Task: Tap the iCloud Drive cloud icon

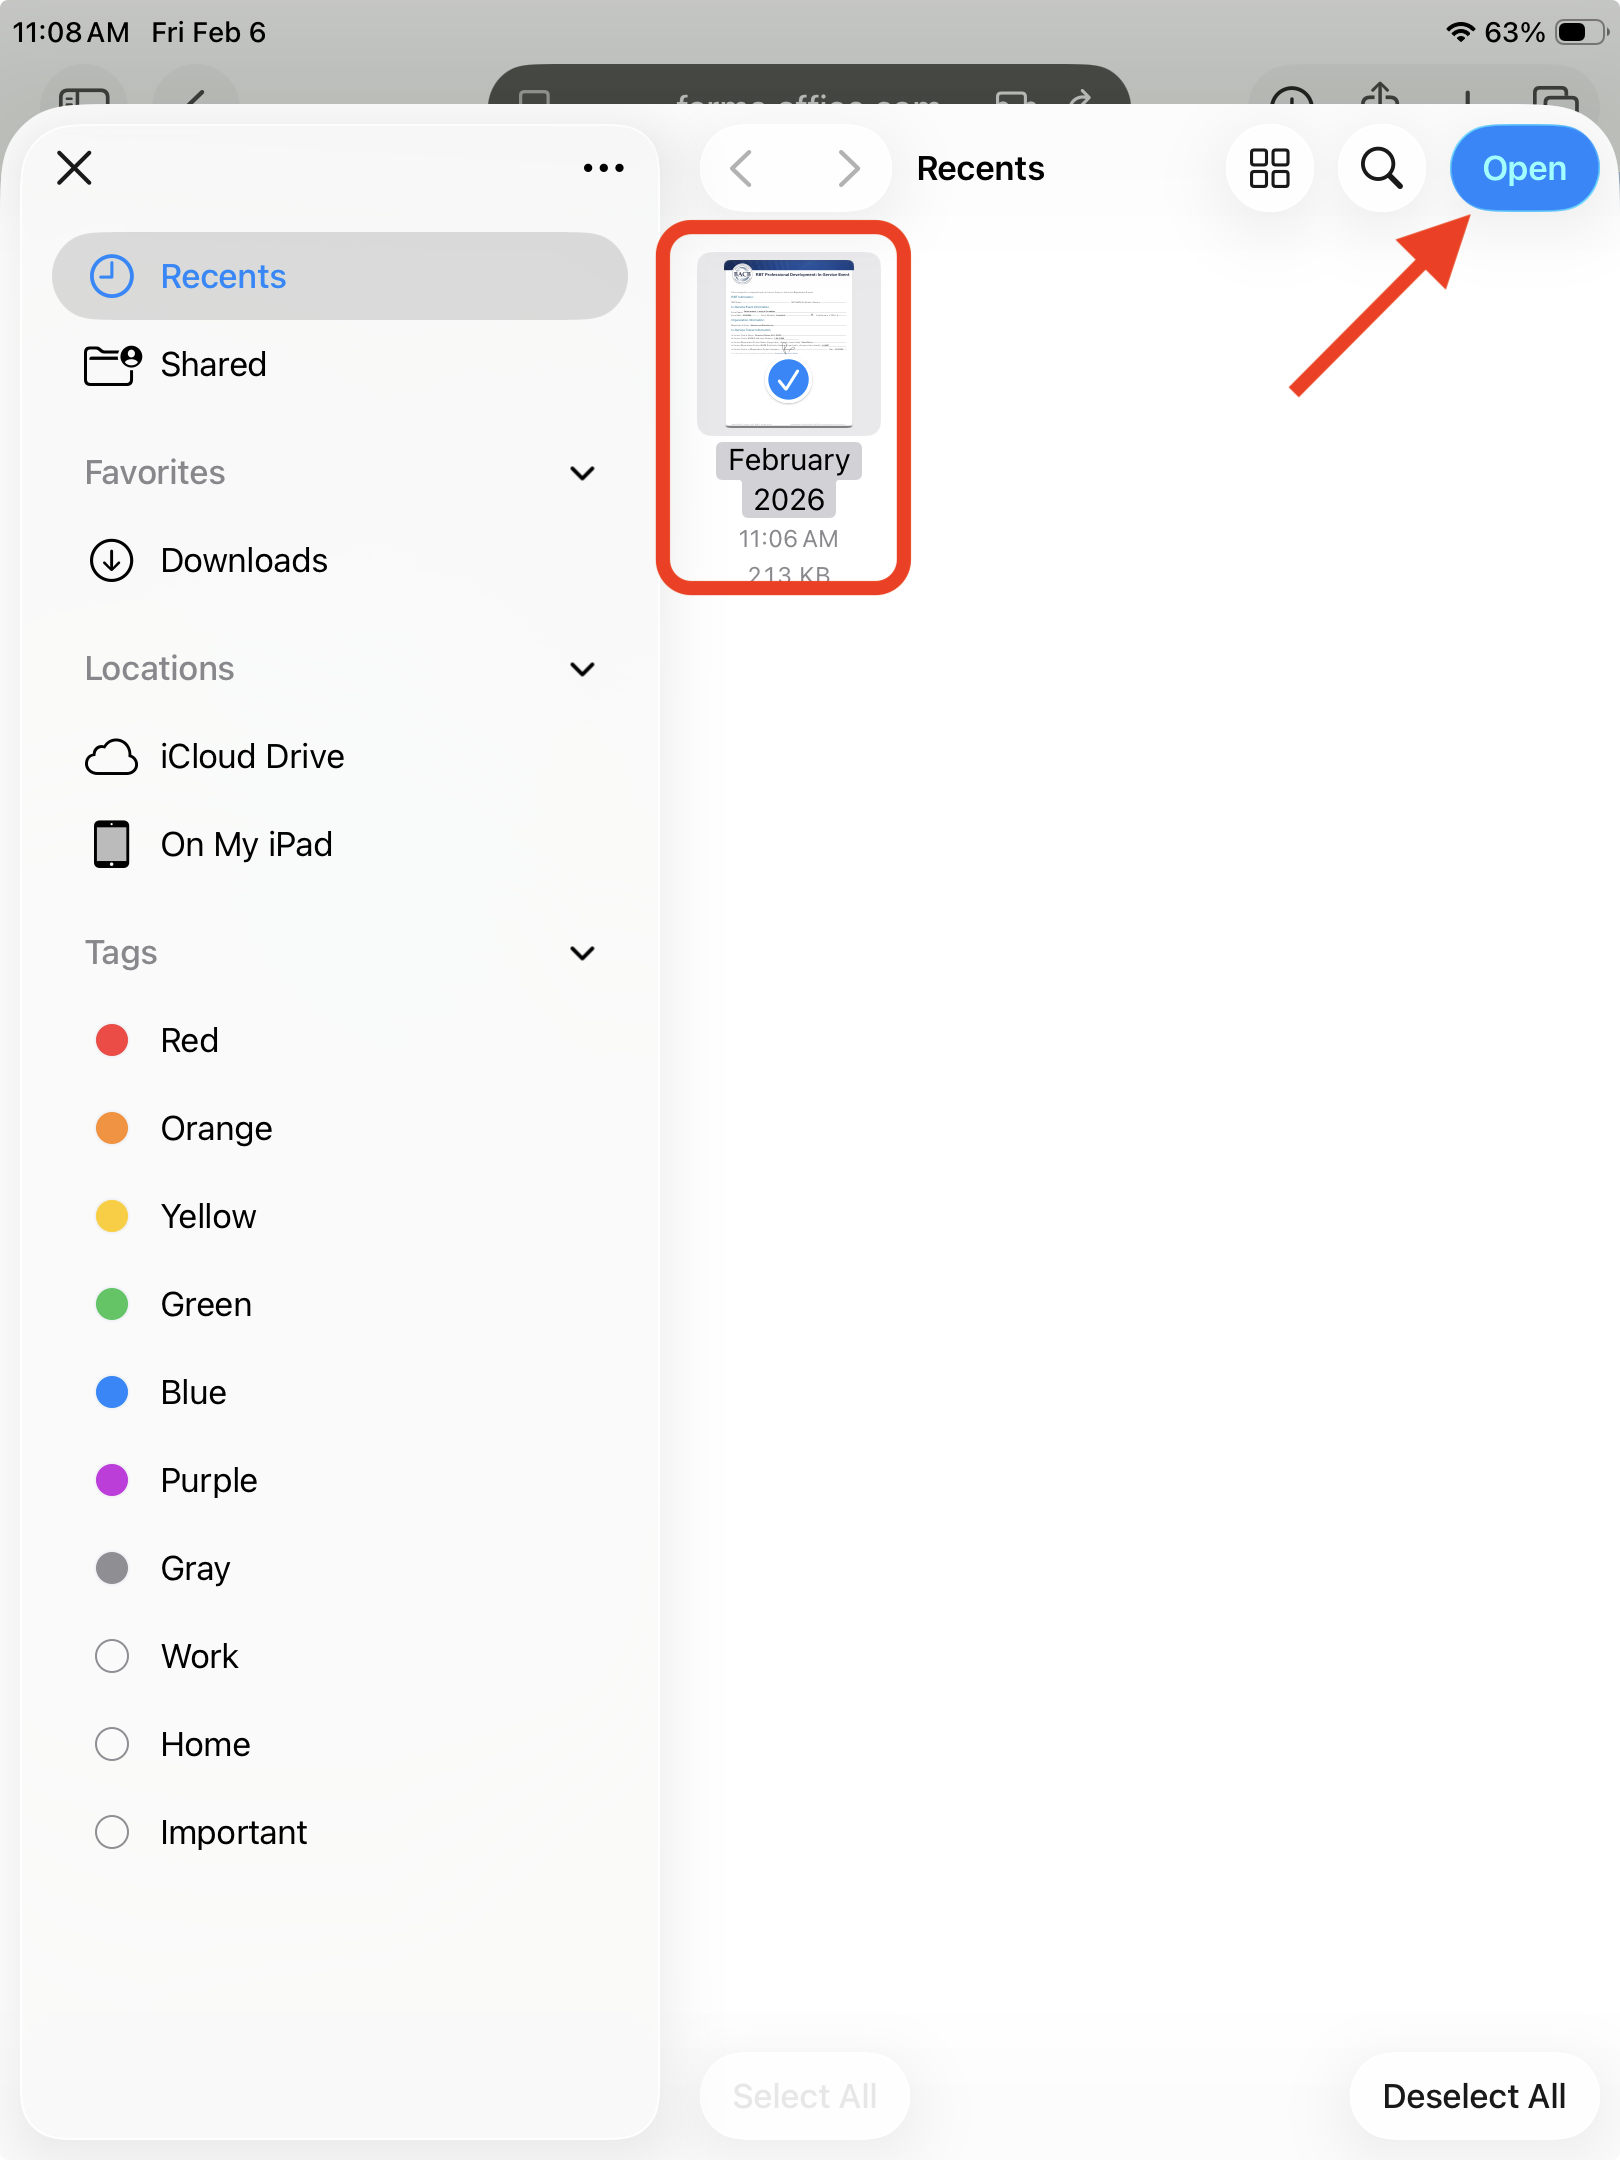Action: point(112,757)
